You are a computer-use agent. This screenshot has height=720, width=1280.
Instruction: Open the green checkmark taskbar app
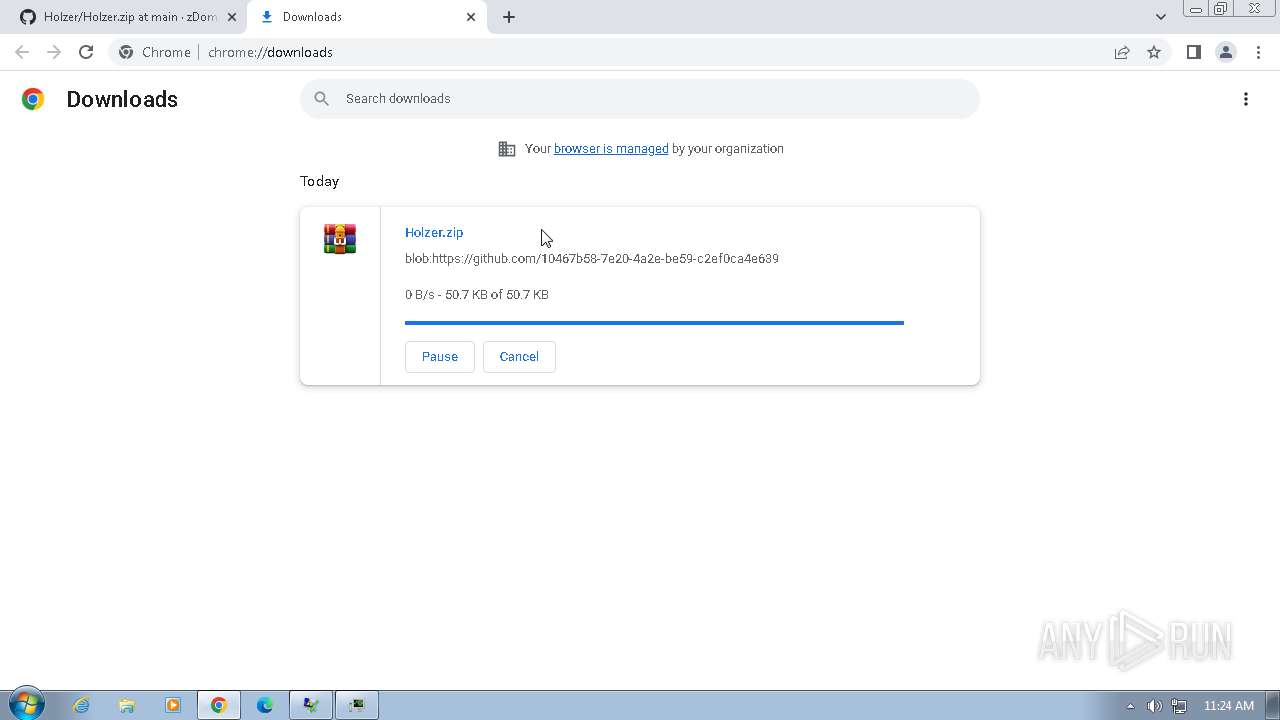pyautogui.click(x=311, y=705)
